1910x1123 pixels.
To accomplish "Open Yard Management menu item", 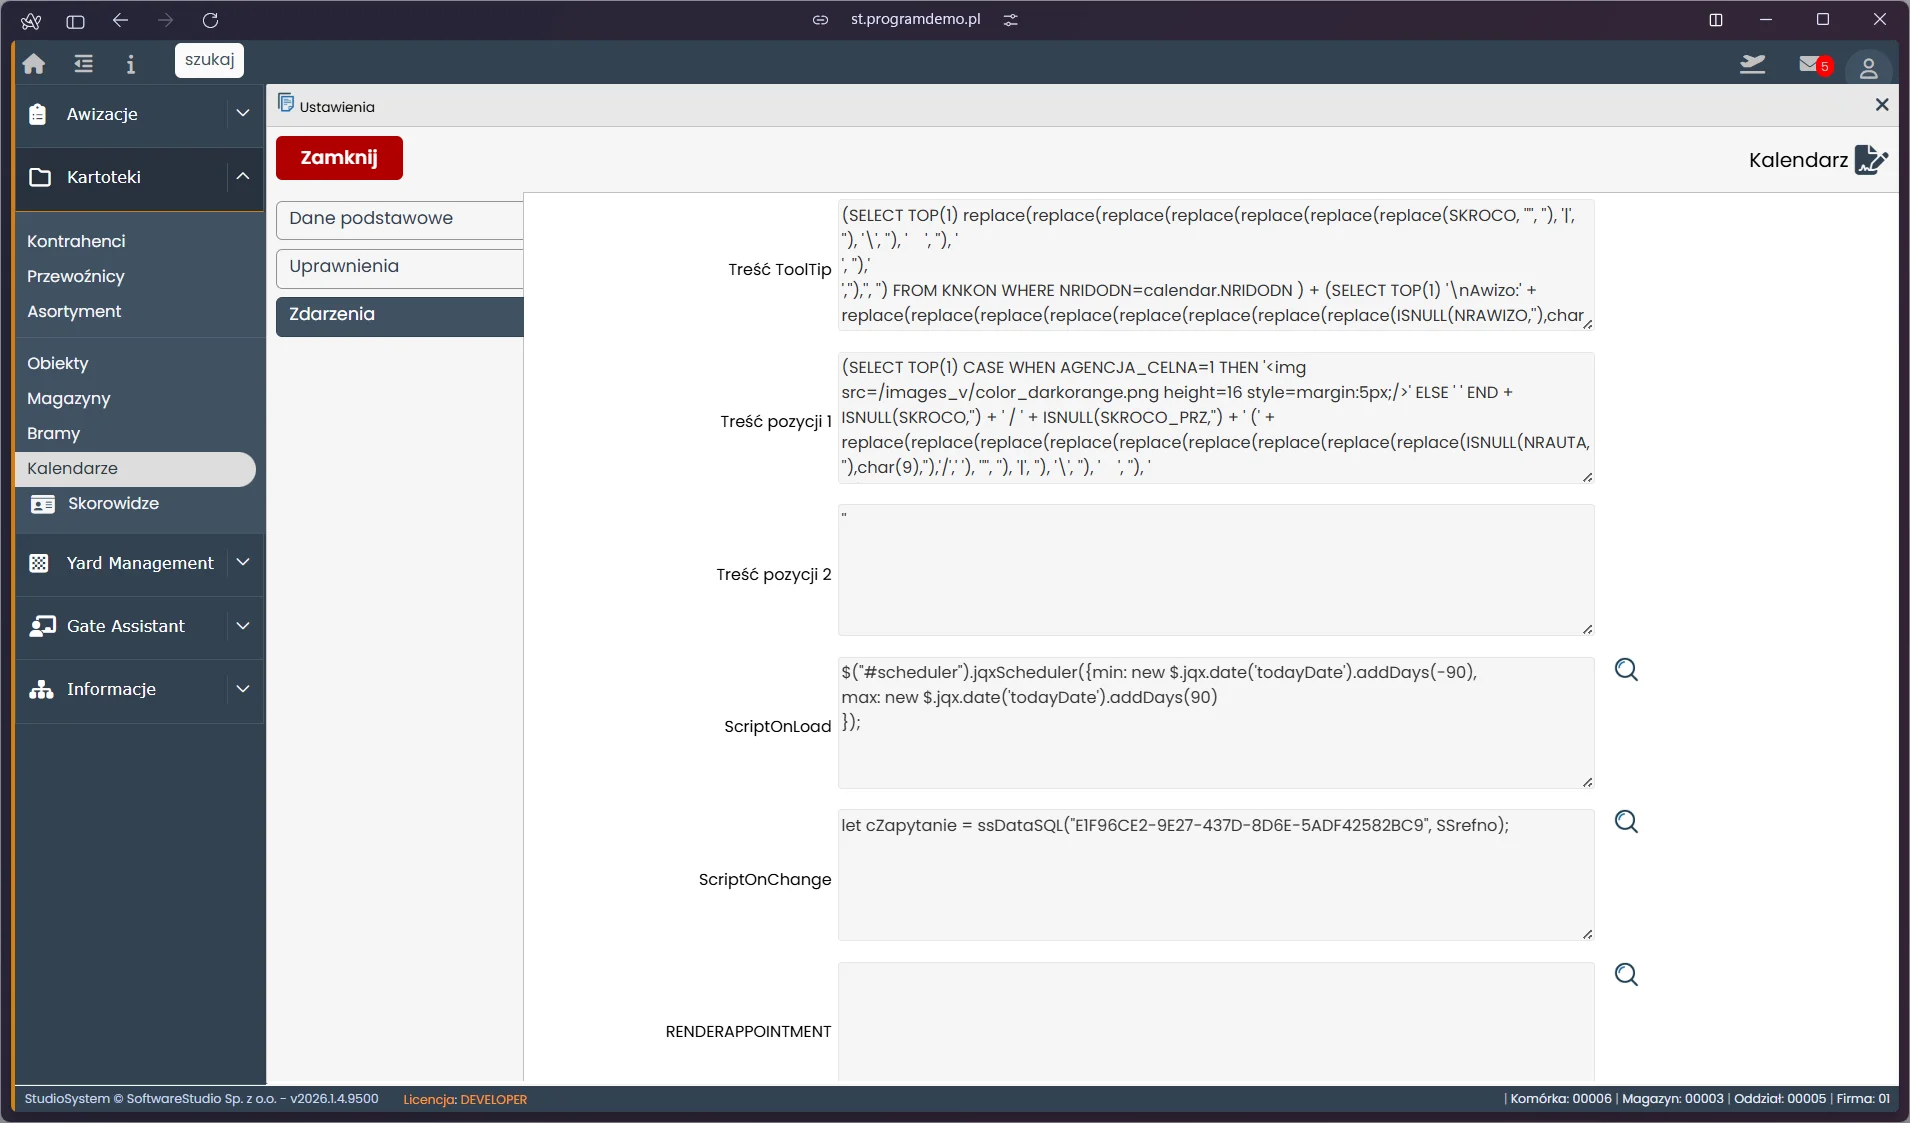I will [140, 563].
